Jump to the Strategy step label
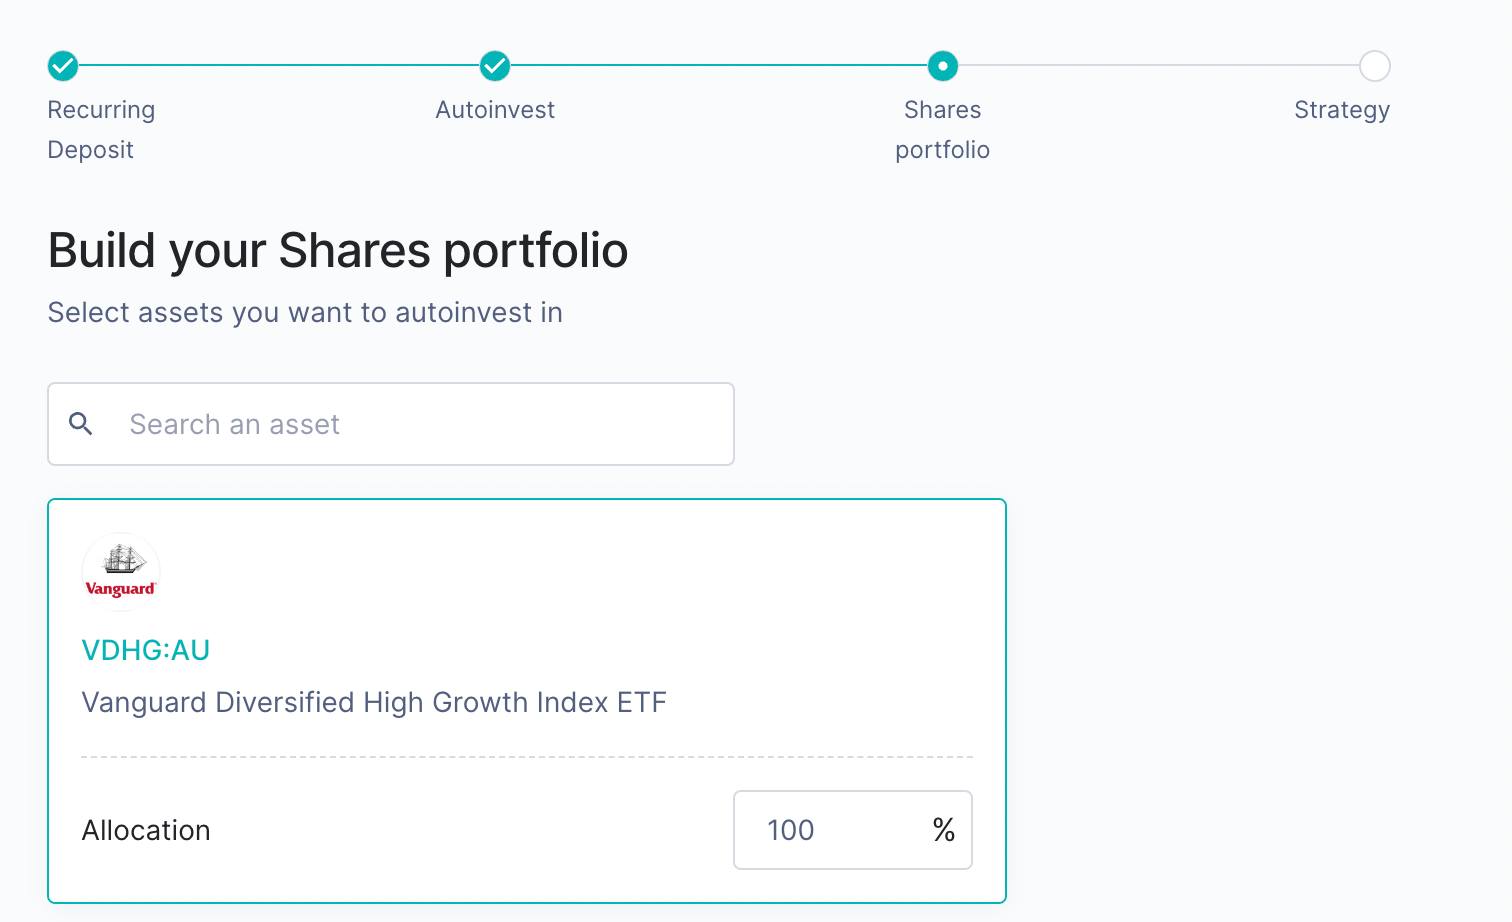Screen dimensions: 1512x922 click(1342, 110)
